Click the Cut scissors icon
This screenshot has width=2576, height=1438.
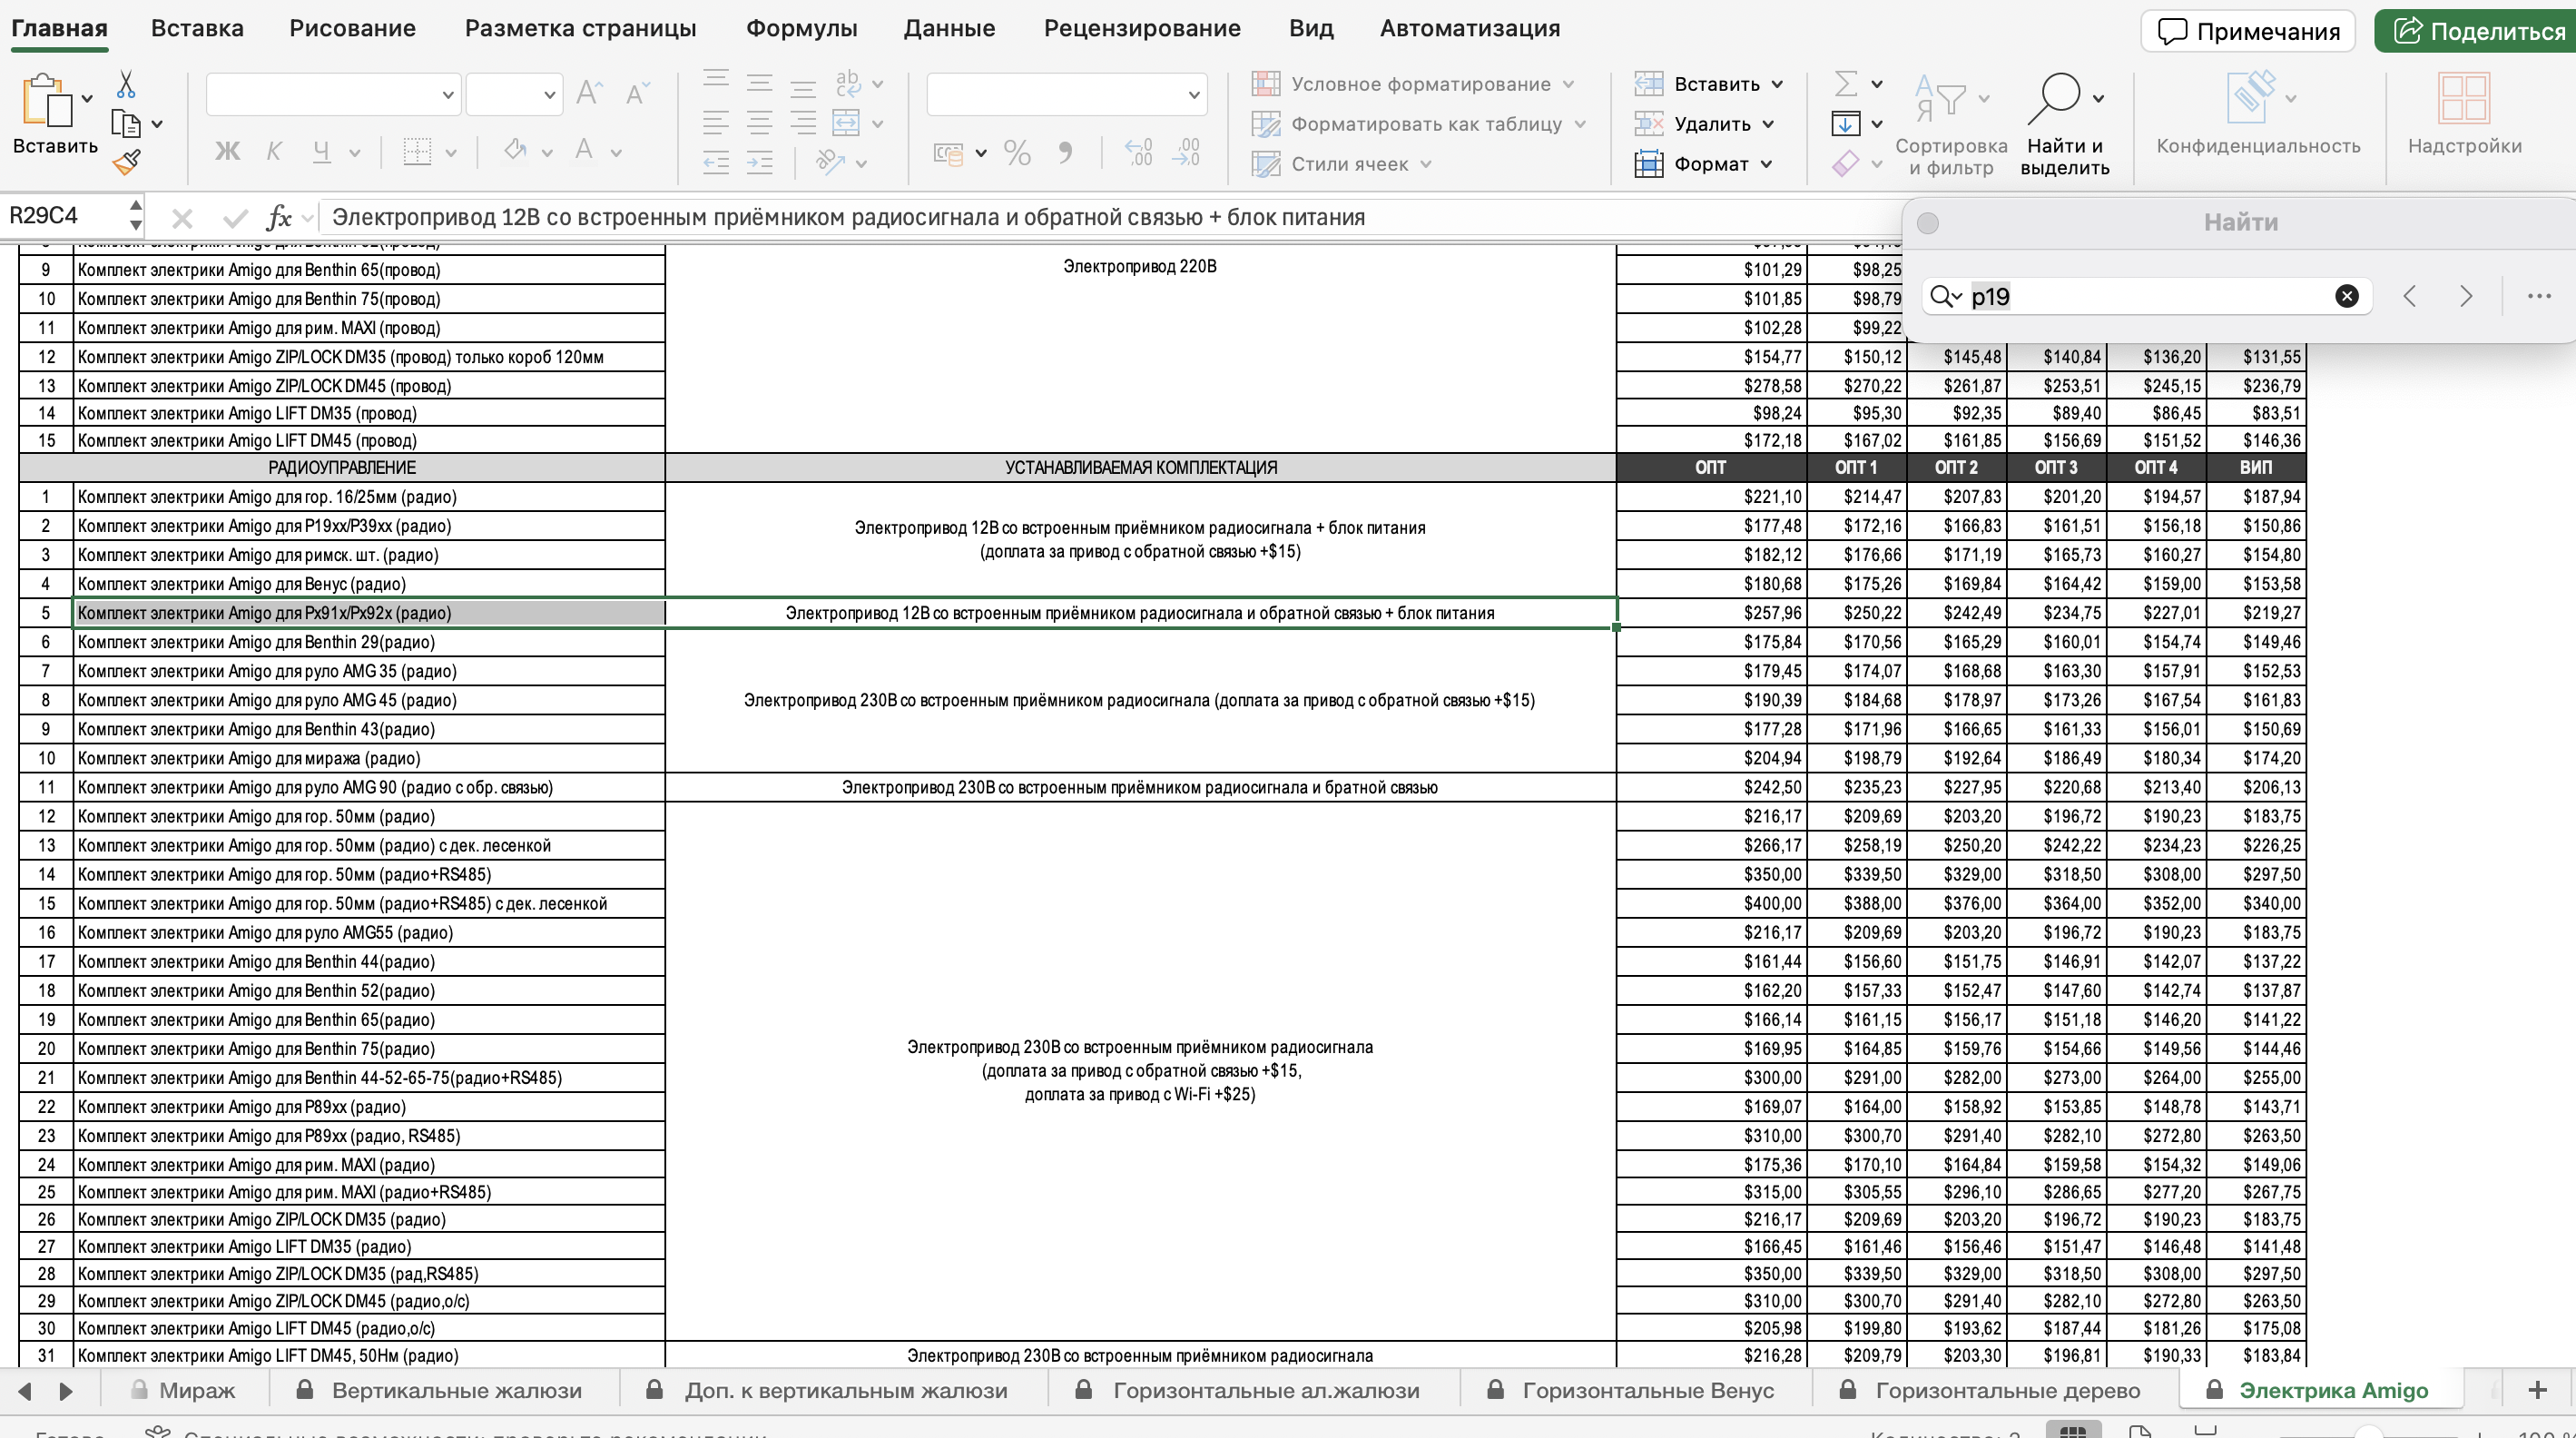[126, 84]
